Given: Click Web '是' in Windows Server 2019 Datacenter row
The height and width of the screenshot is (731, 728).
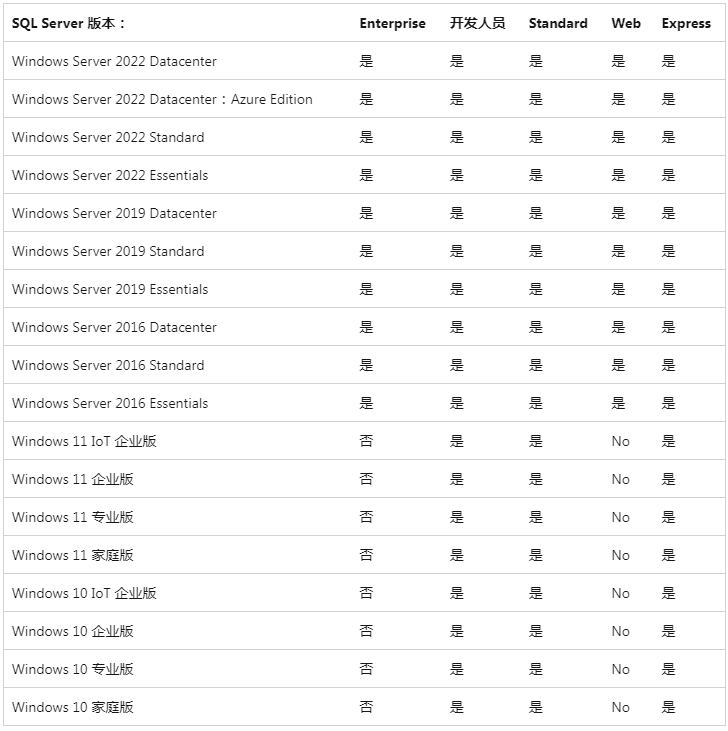Looking at the screenshot, I should pos(618,213).
